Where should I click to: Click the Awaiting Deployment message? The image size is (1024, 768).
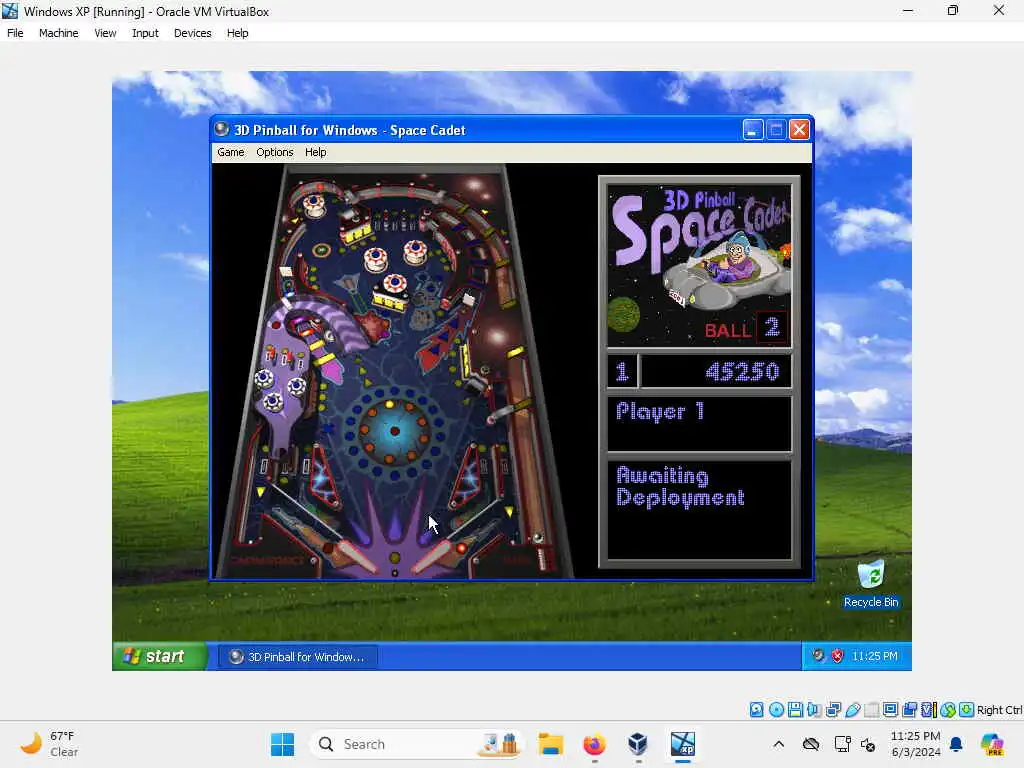click(680, 487)
